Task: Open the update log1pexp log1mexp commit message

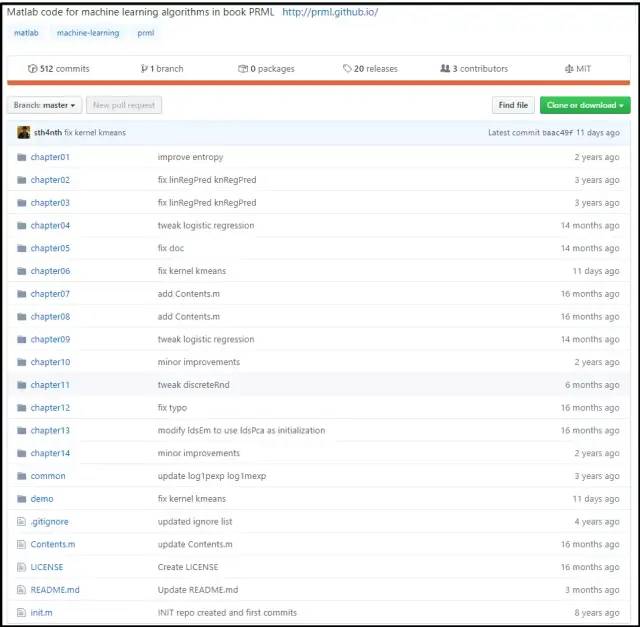Action: point(212,476)
